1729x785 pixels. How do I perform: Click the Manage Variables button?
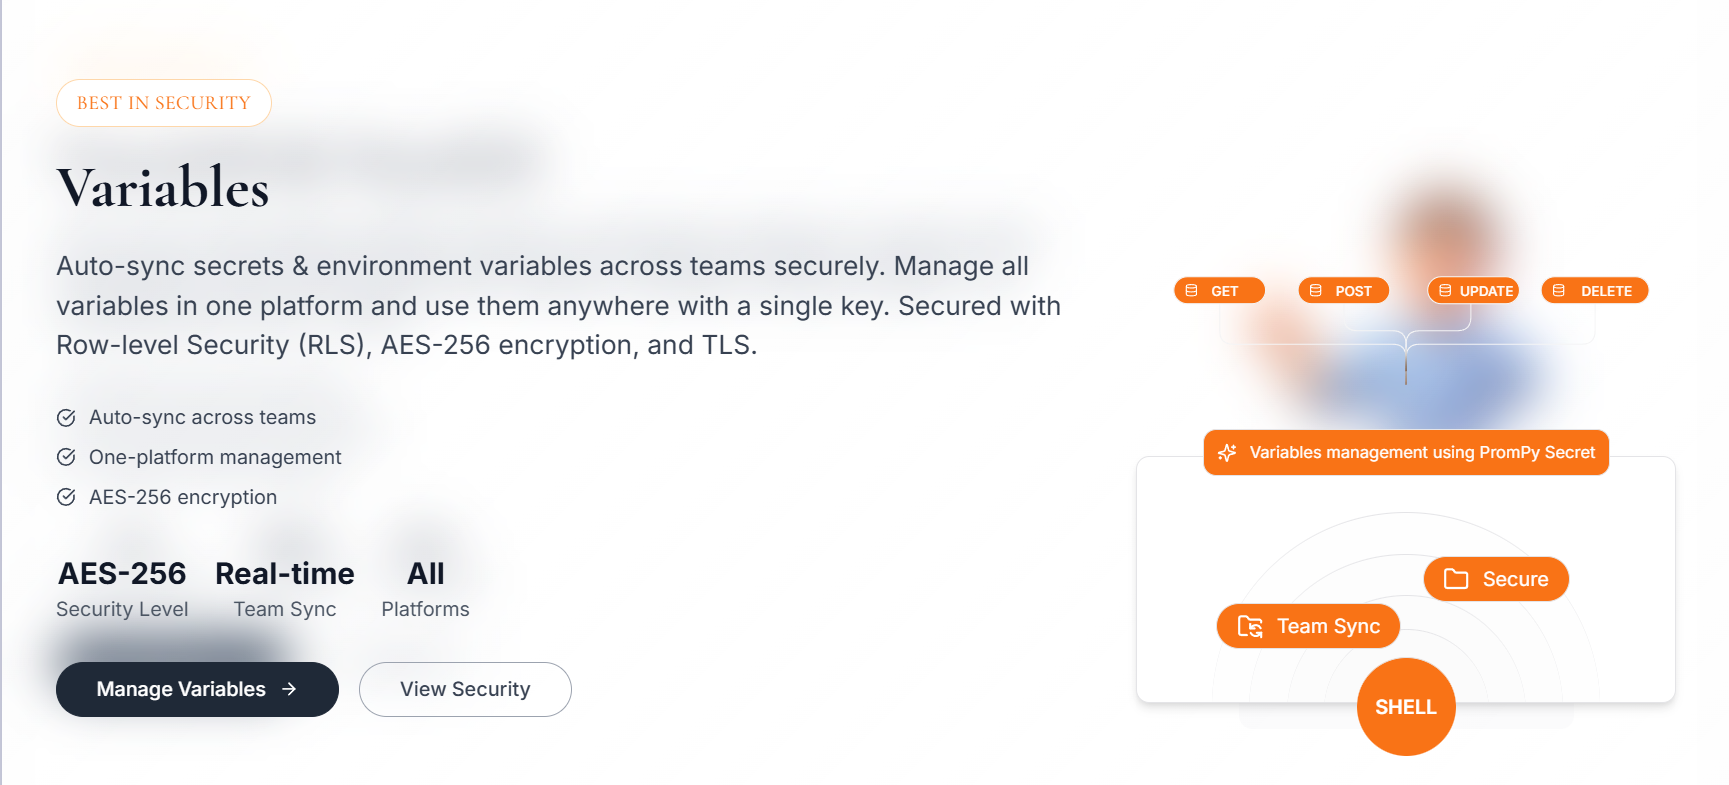(196, 689)
